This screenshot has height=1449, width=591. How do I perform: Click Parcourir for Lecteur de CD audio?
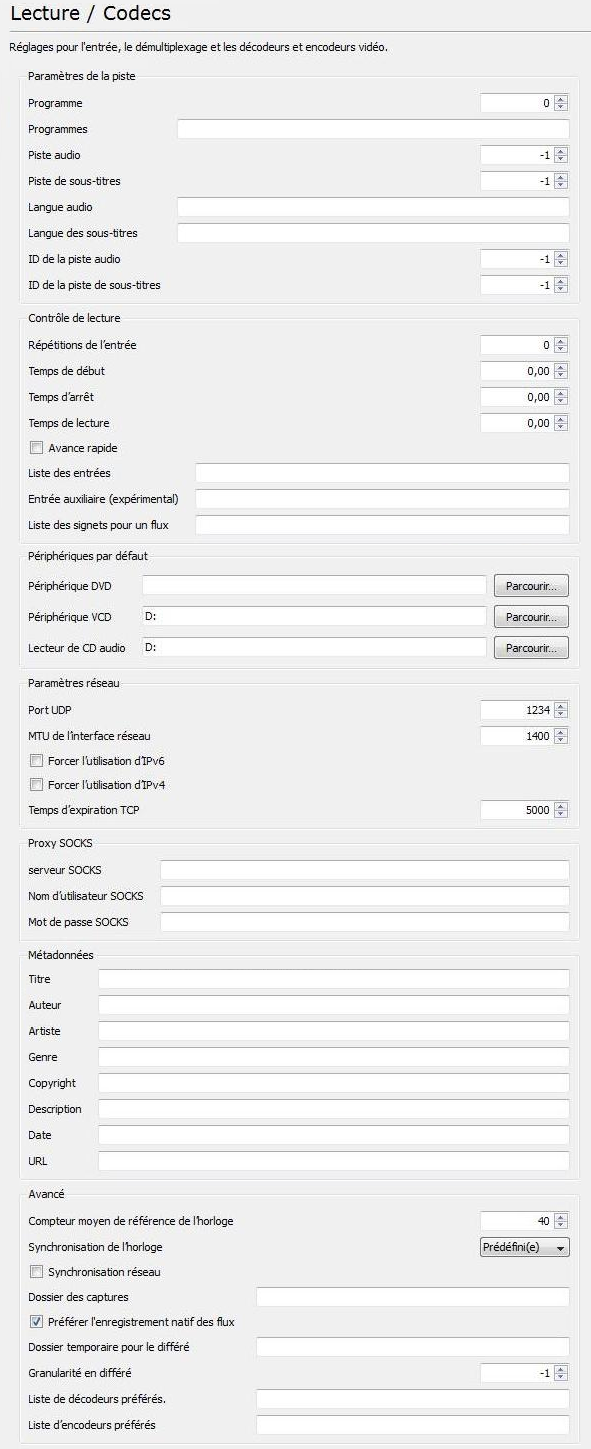531,647
